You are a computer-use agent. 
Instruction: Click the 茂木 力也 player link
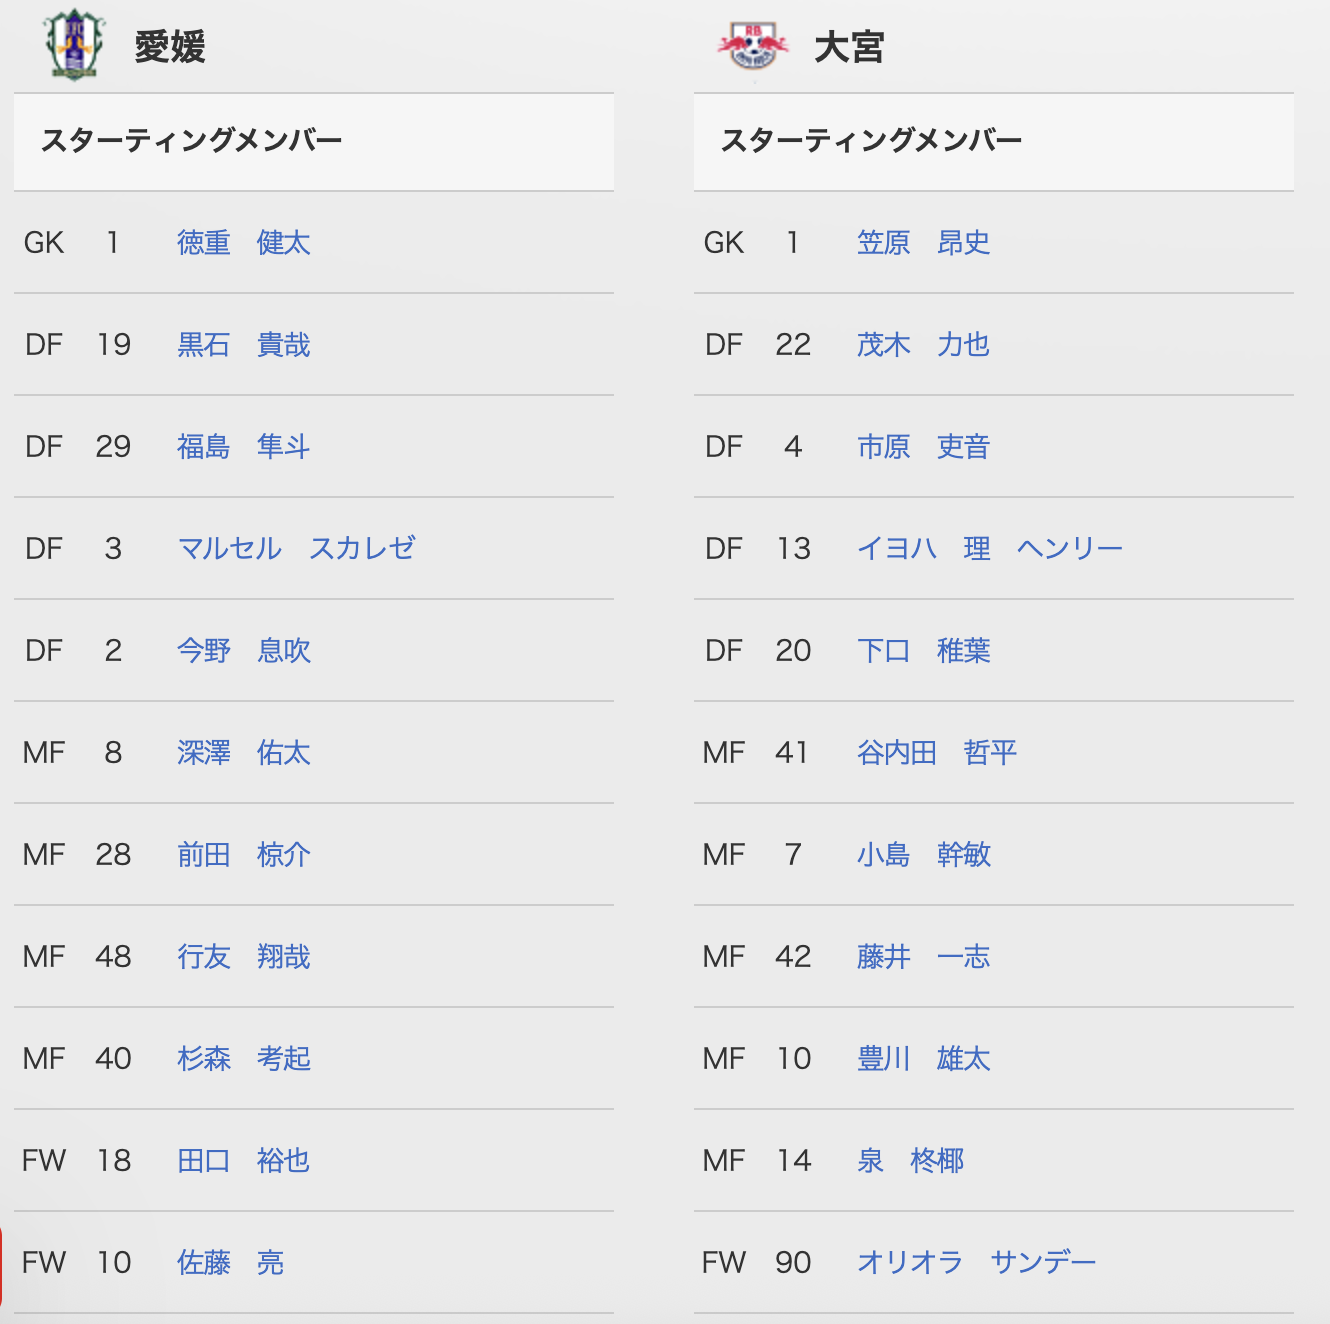[924, 344]
